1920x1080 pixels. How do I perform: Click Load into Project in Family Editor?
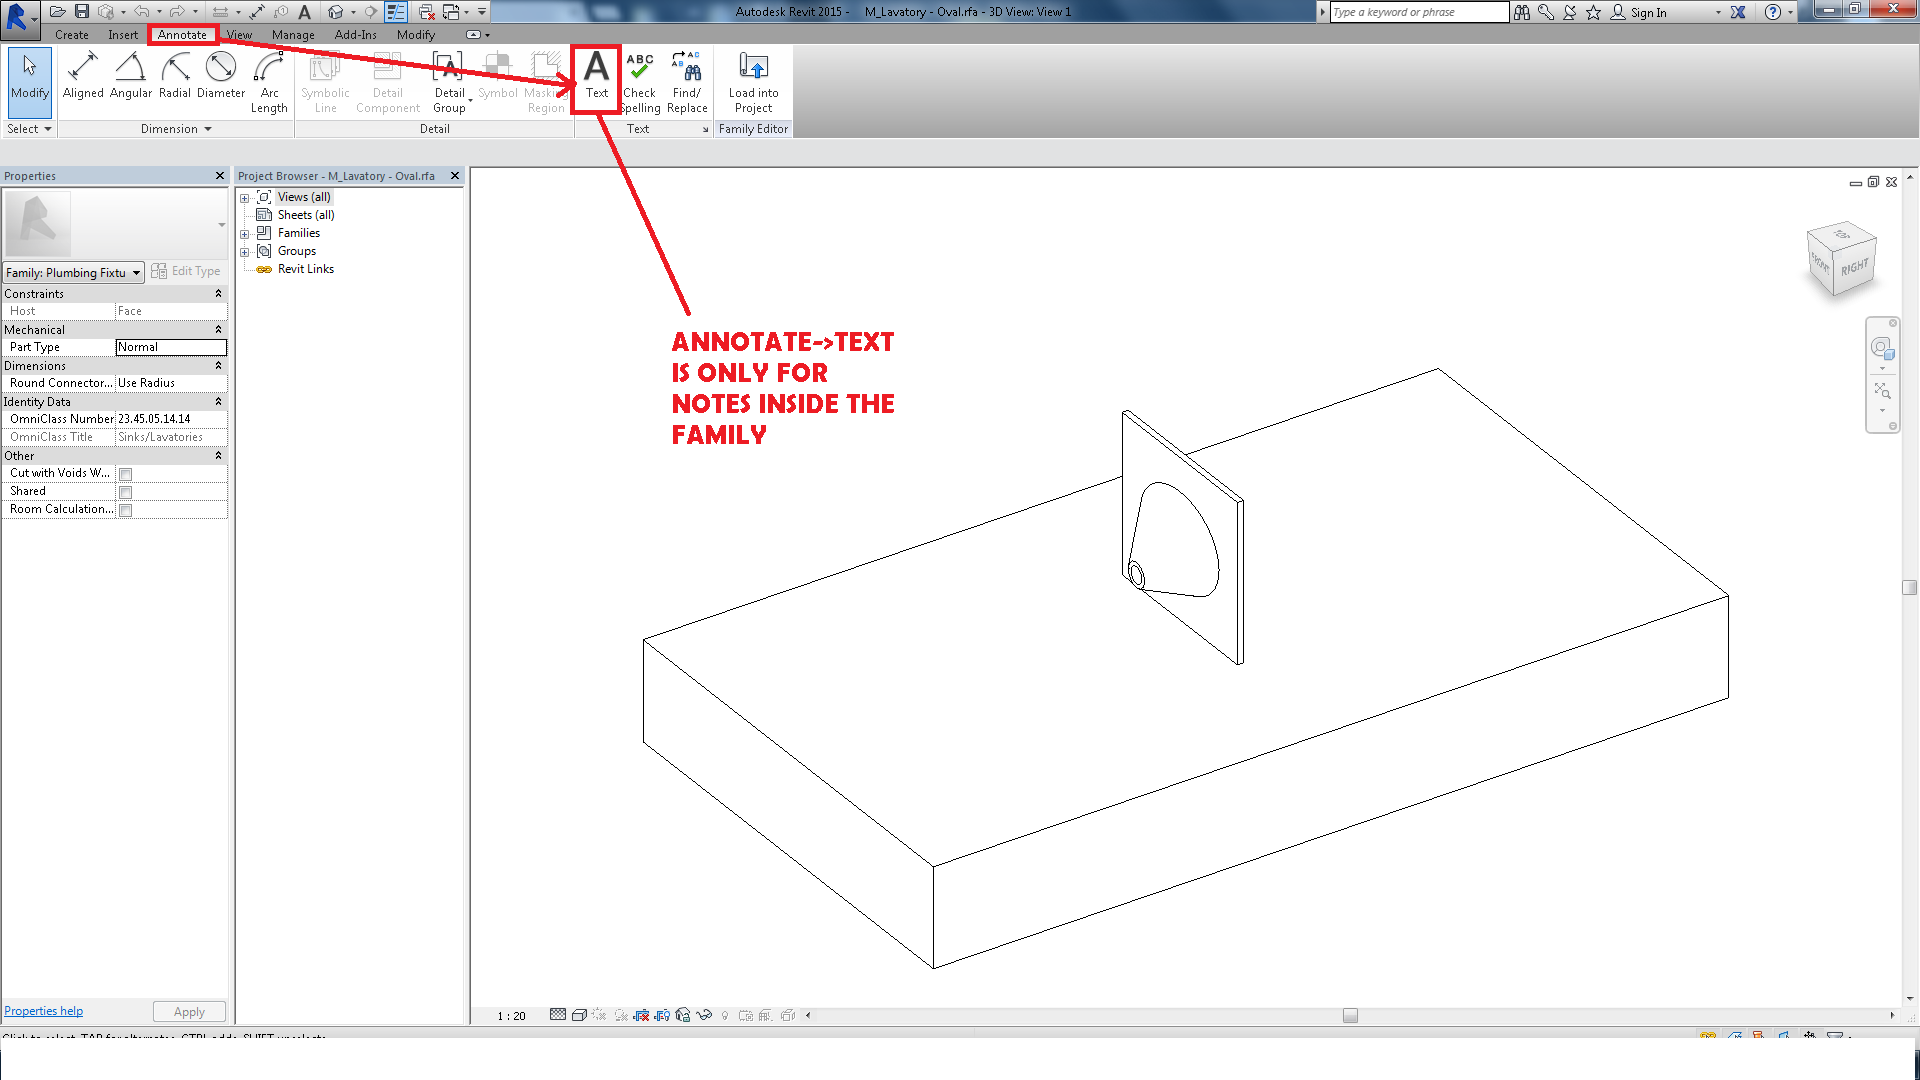(x=753, y=80)
